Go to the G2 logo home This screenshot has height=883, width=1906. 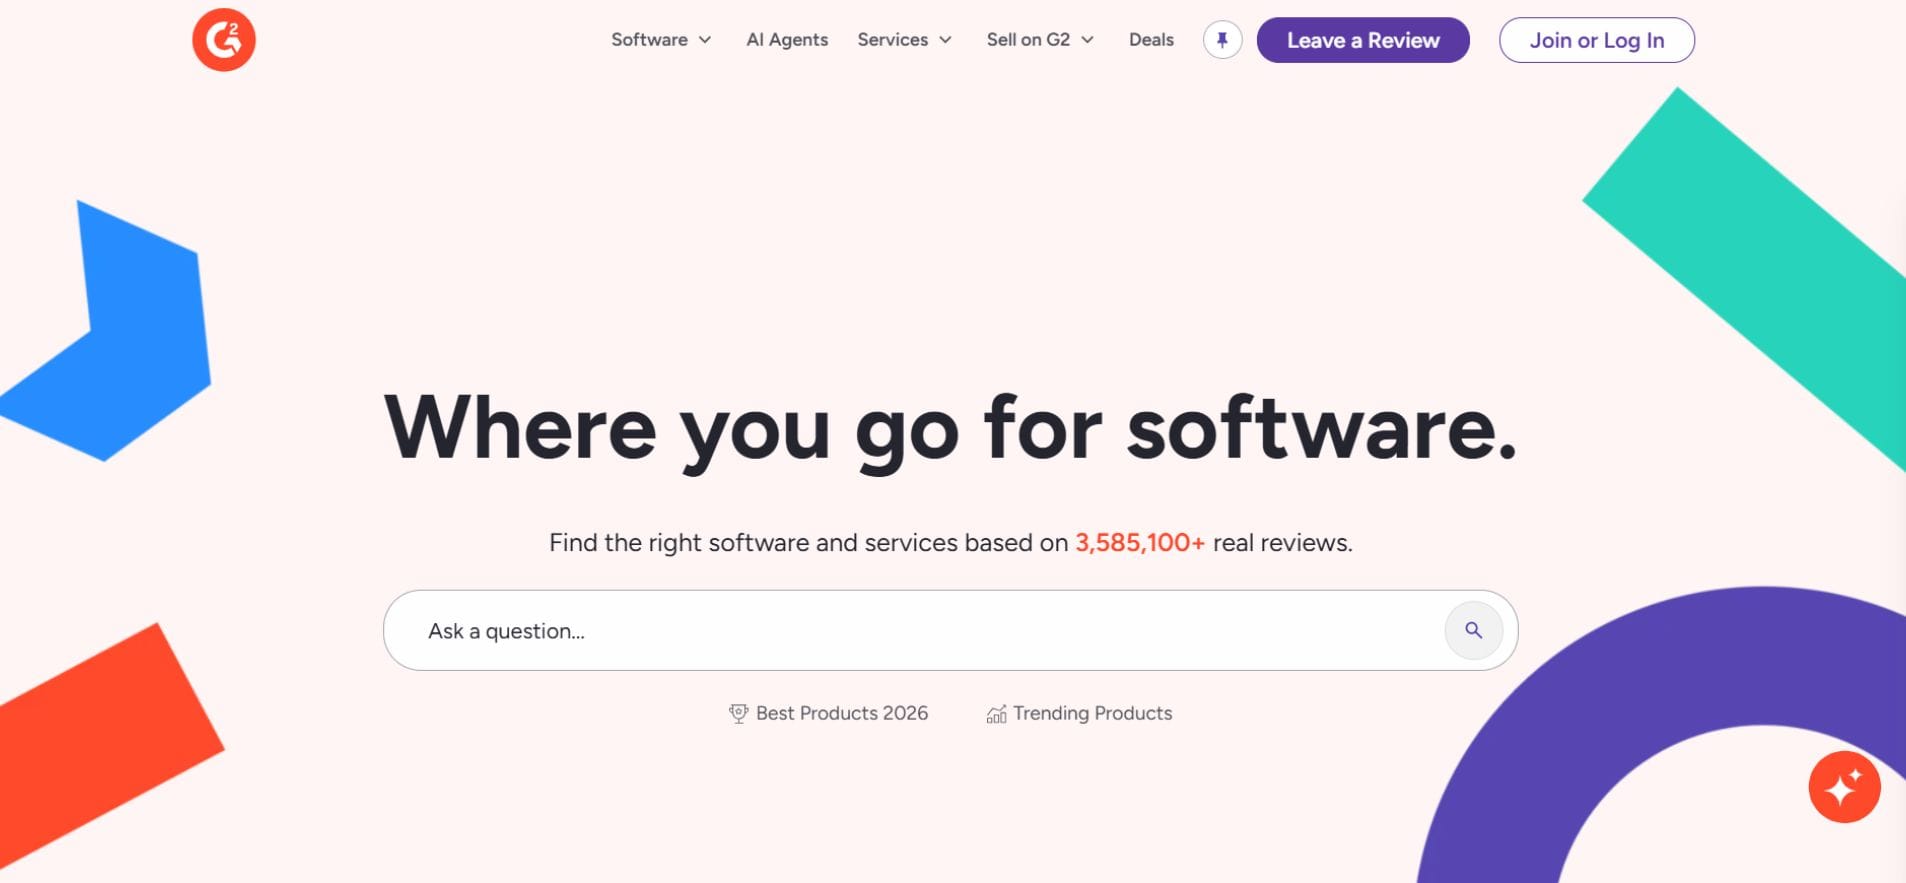tap(224, 40)
